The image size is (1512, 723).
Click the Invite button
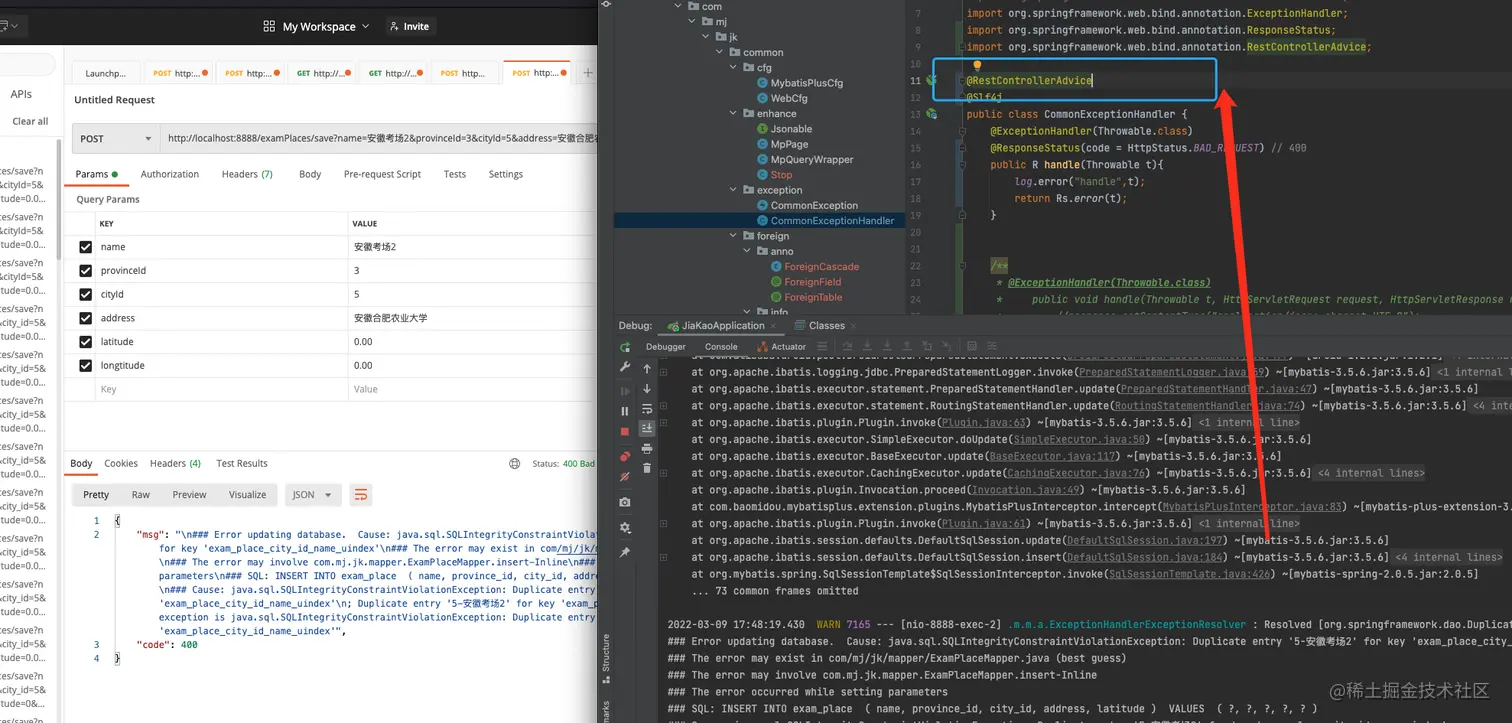409,26
